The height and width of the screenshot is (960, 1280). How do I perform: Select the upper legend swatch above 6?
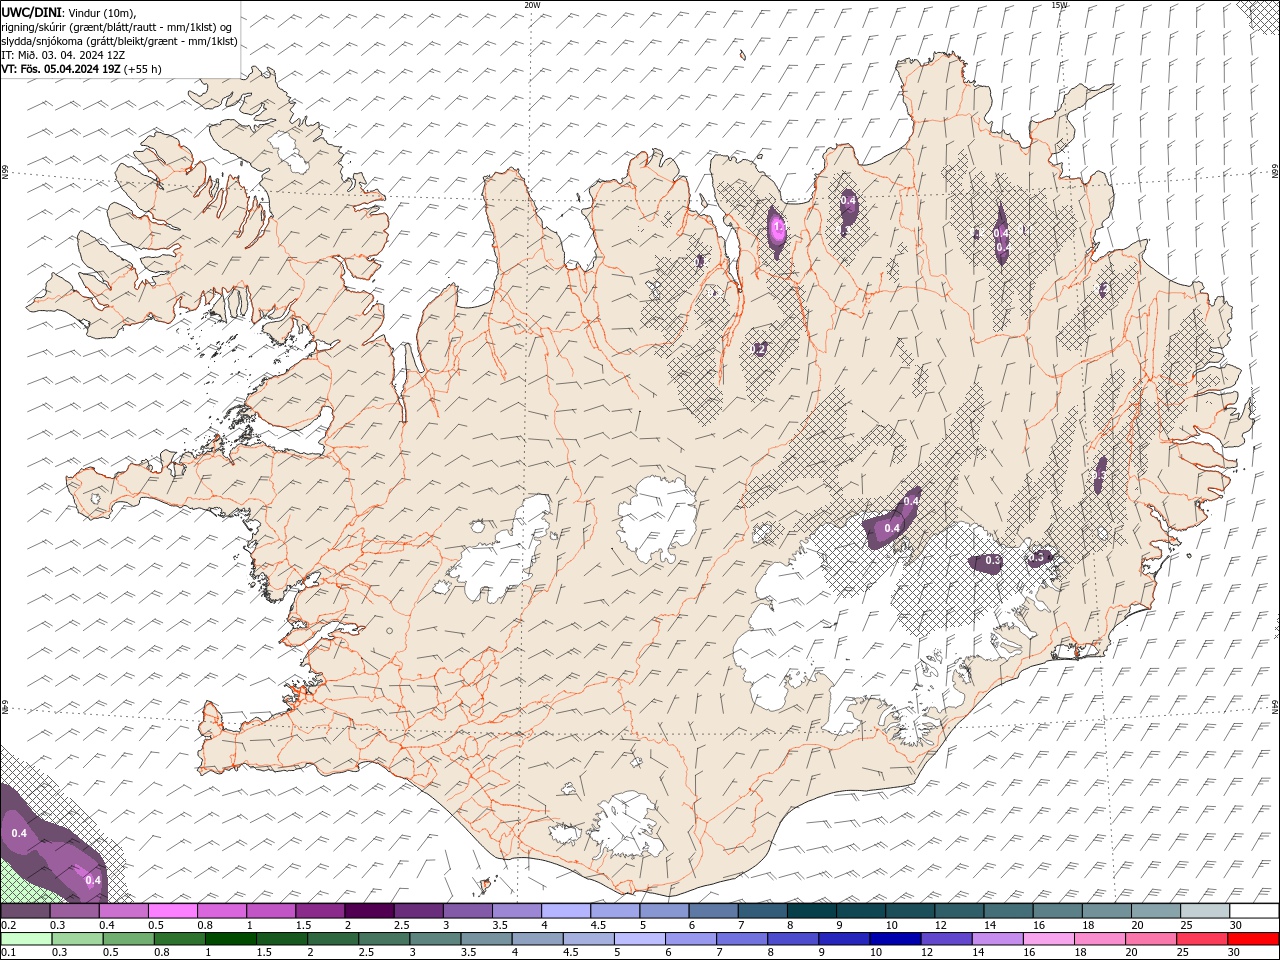712,911
